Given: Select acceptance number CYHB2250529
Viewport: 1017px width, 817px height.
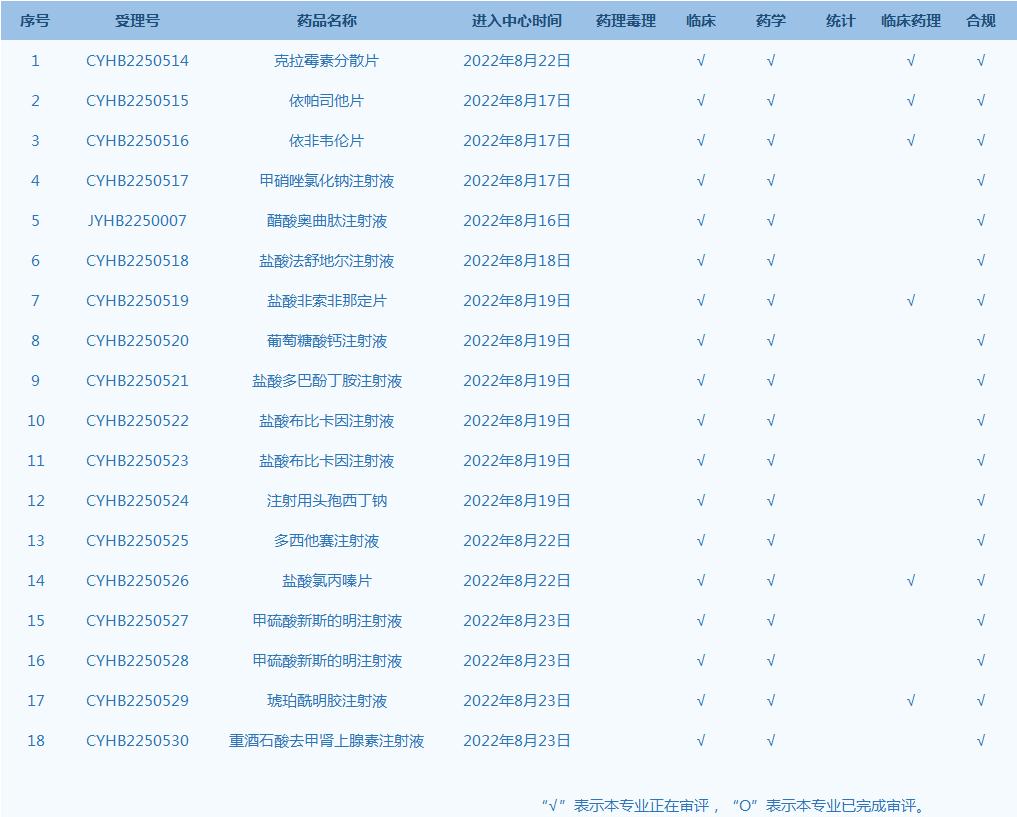Looking at the screenshot, I should pos(137,701).
